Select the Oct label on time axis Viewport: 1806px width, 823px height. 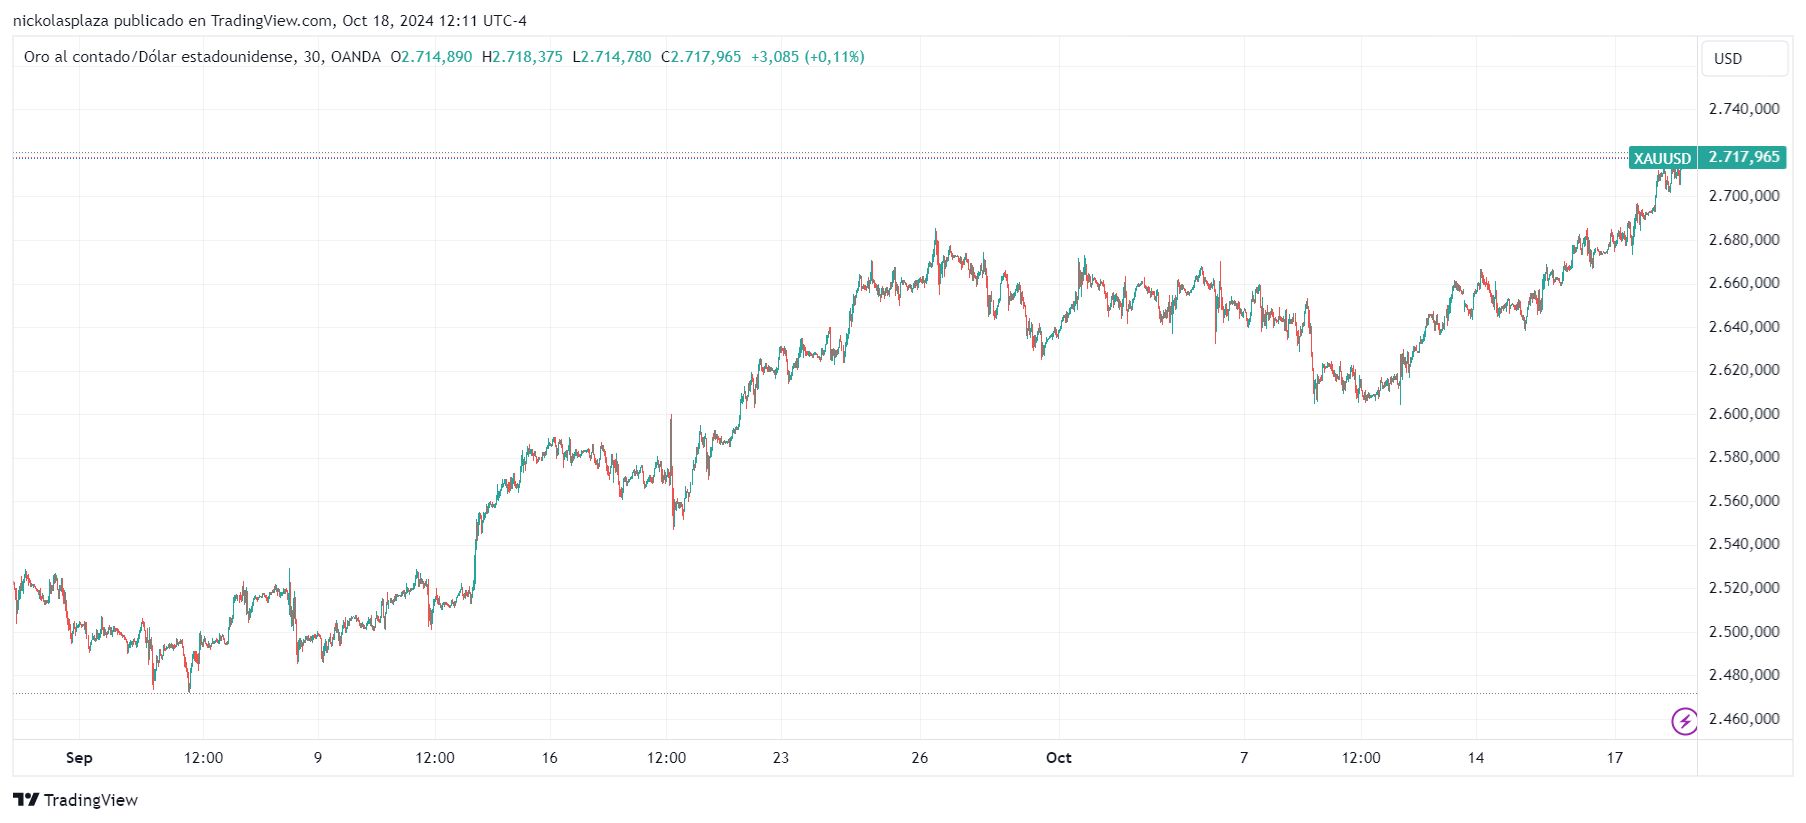tap(1059, 758)
